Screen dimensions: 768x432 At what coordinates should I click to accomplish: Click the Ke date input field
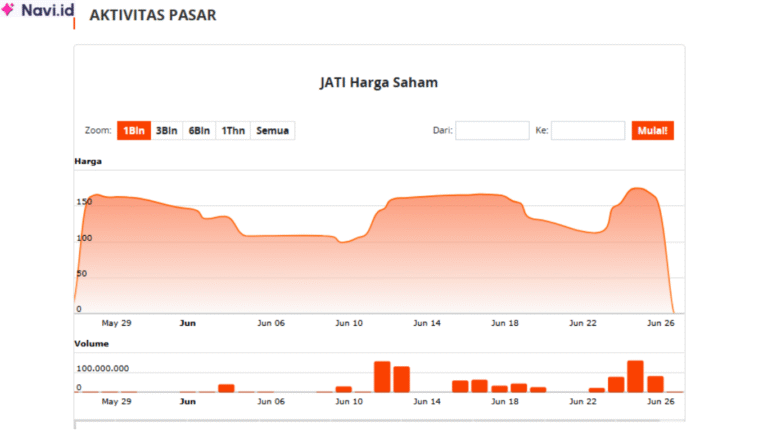[x=588, y=131]
